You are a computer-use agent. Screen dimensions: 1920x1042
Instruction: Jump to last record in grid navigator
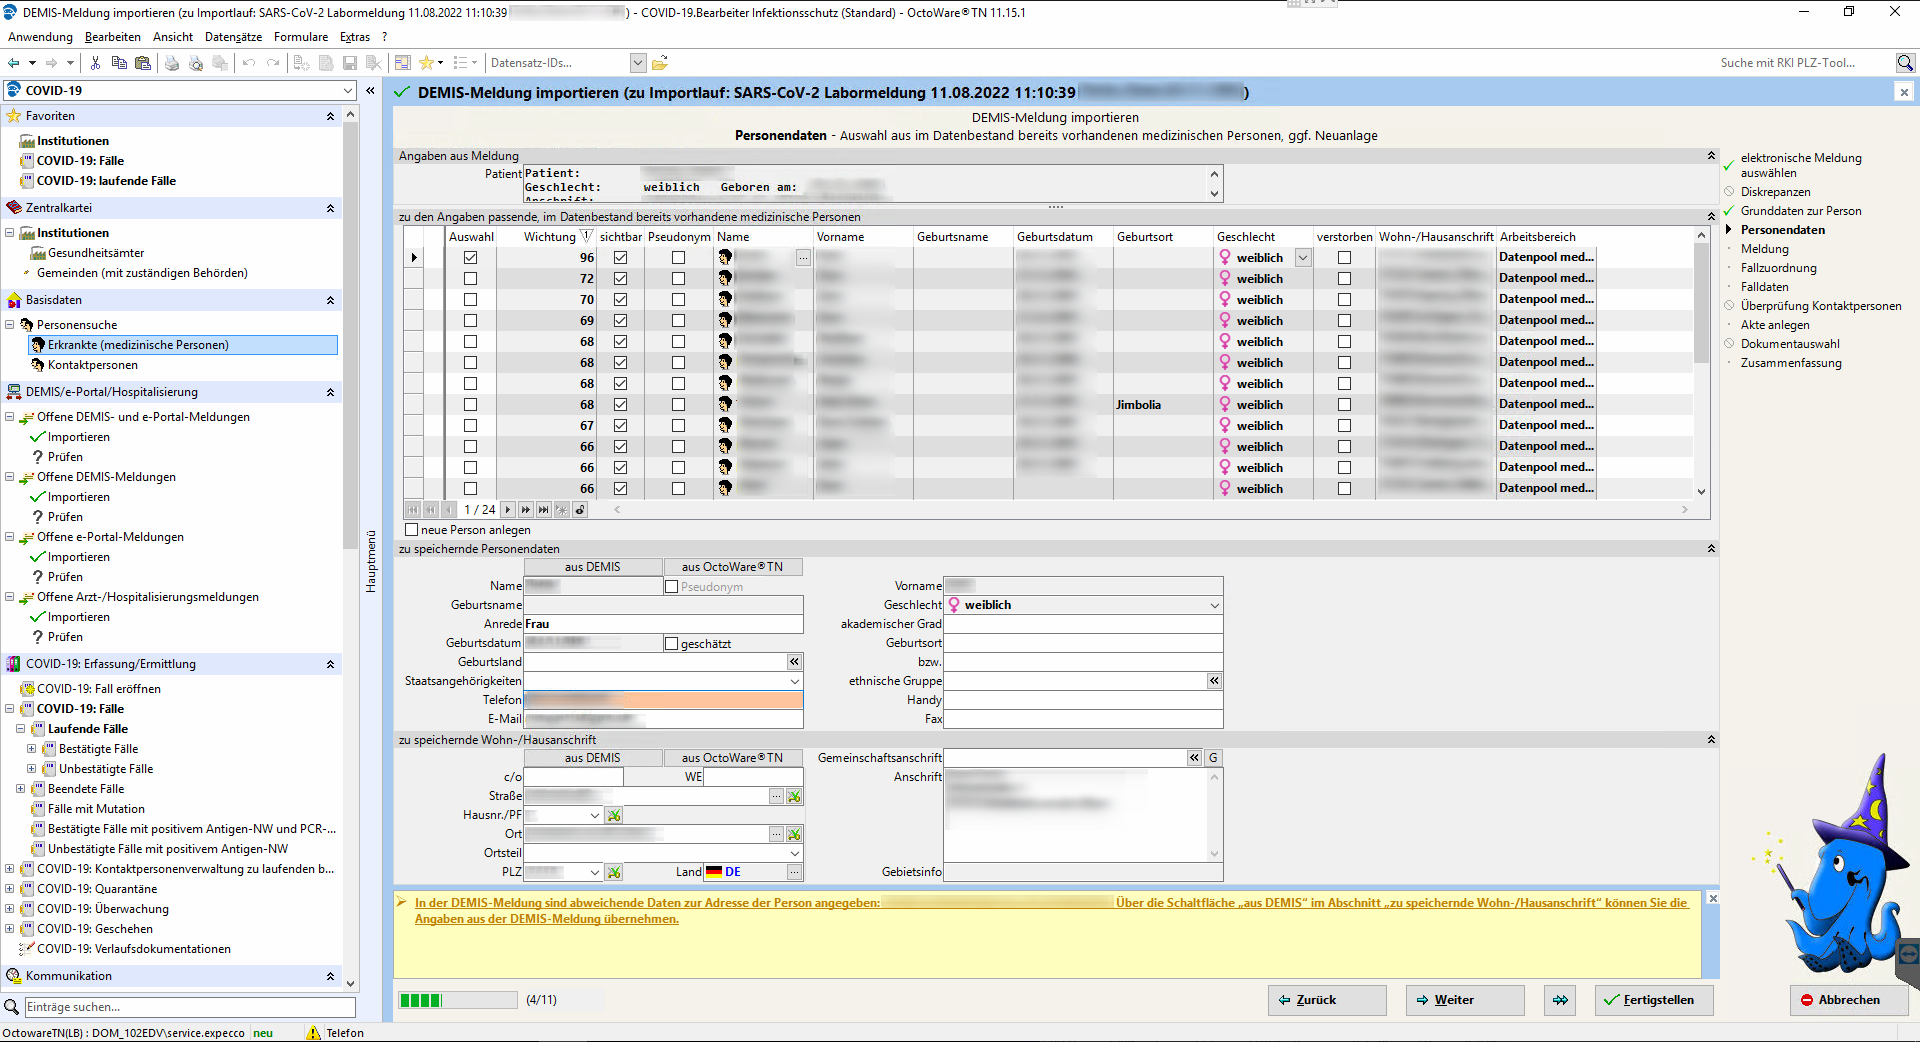coord(543,510)
